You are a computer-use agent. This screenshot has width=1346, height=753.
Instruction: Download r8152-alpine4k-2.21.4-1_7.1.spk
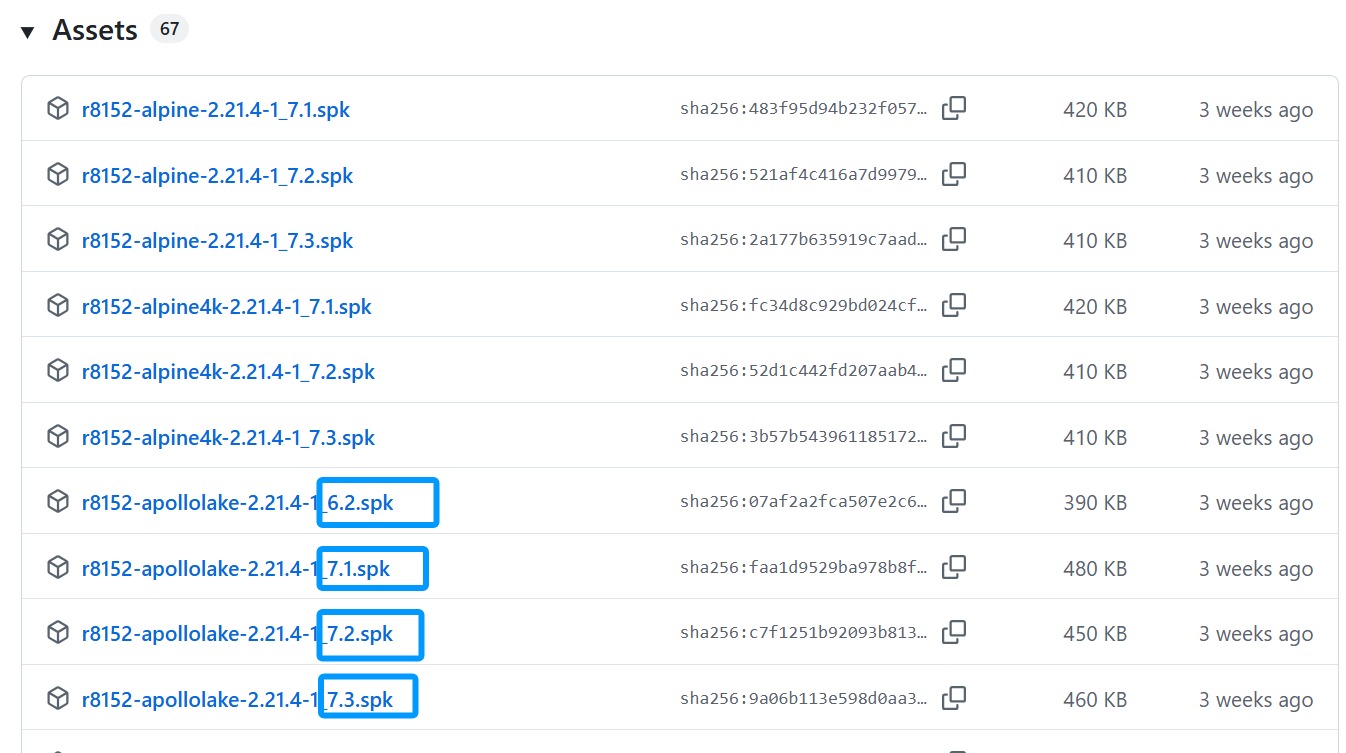226,307
